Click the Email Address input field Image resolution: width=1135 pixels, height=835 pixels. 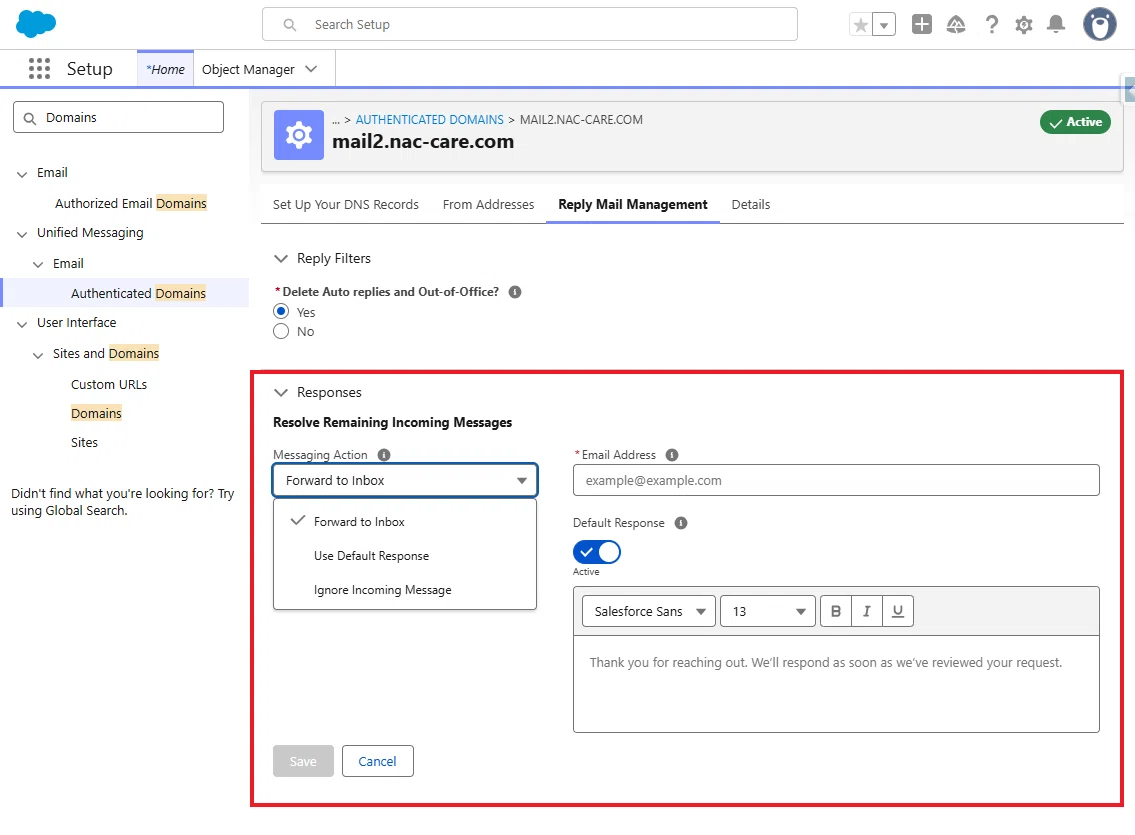click(x=836, y=480)
